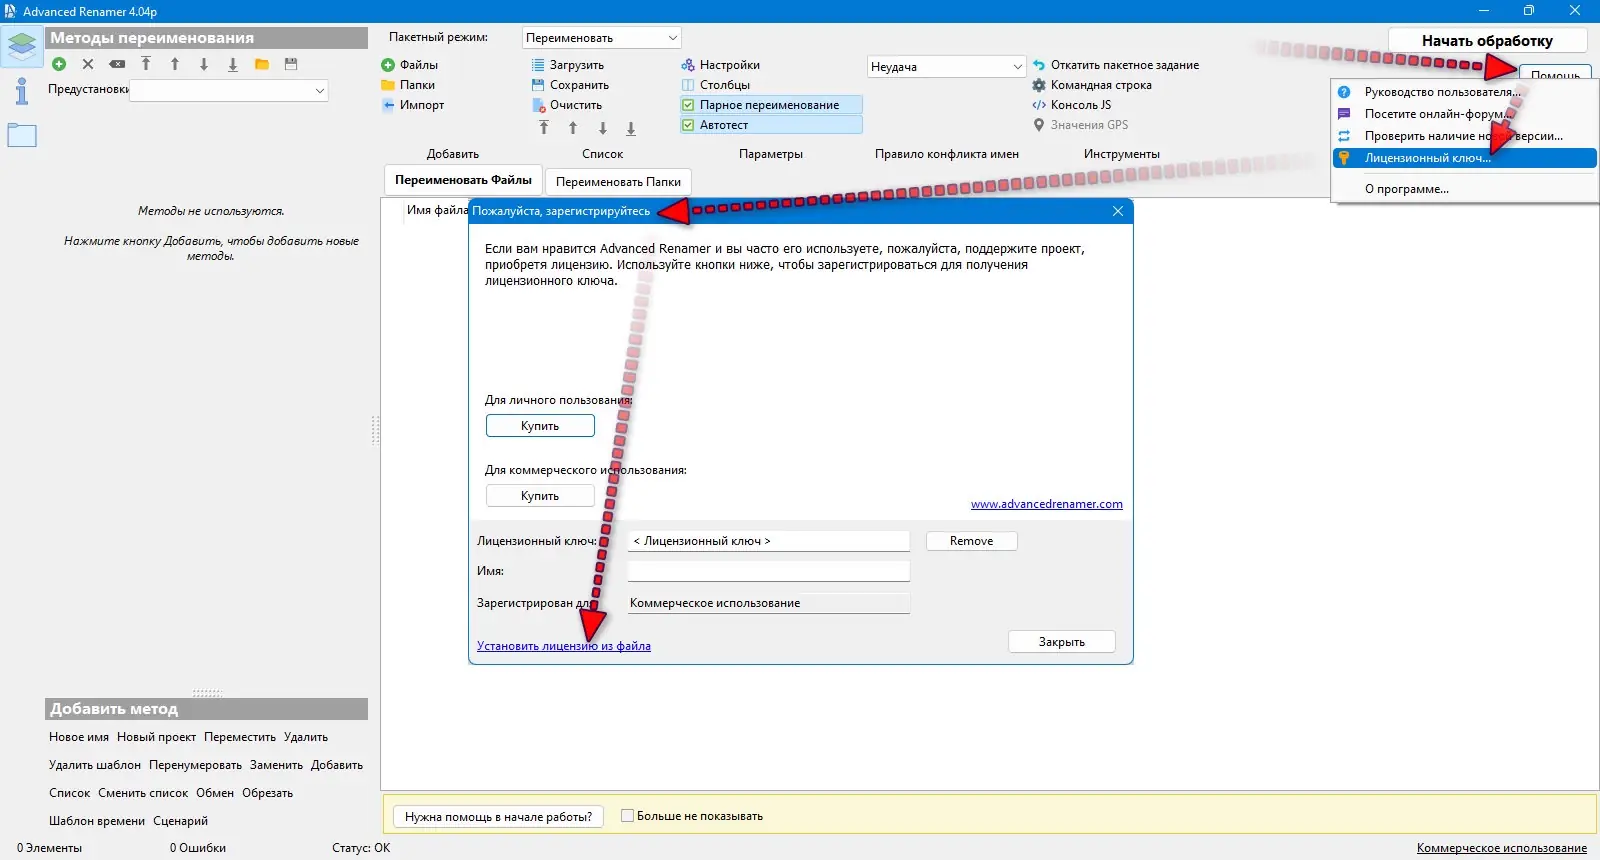This screenshot has width=1600, height=860.
Task: Click Установить лицензию из файла link
Action: (x=563, y=646)
